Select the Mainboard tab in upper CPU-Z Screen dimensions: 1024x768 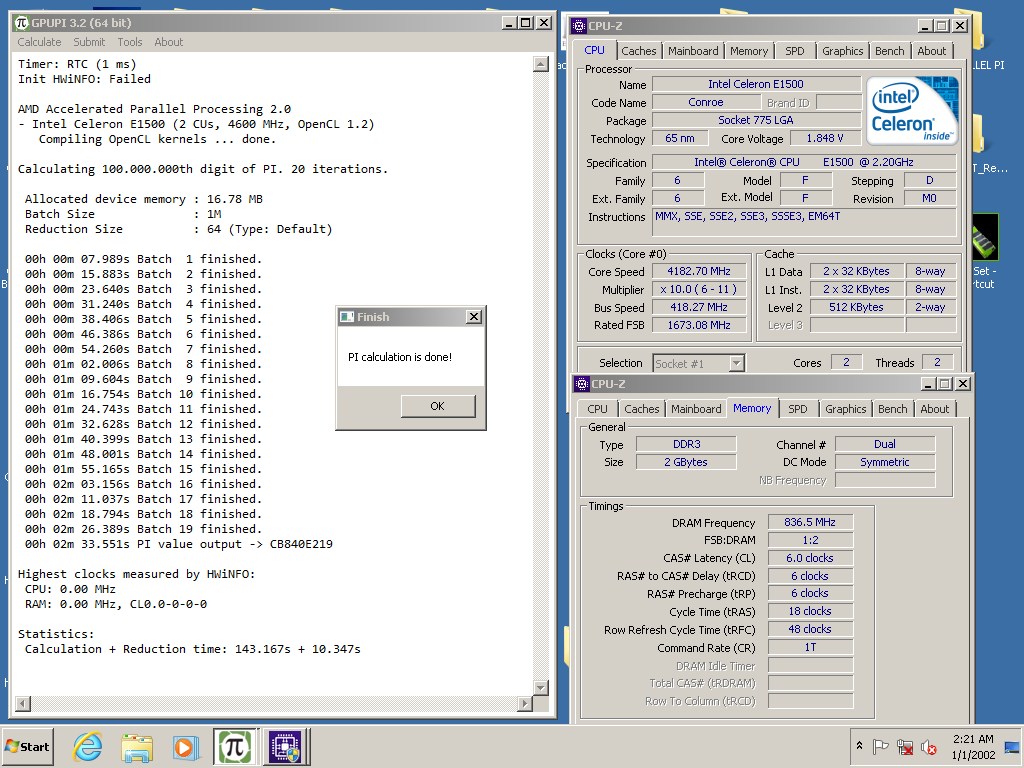pyautogui.click(x=693, y=51)
